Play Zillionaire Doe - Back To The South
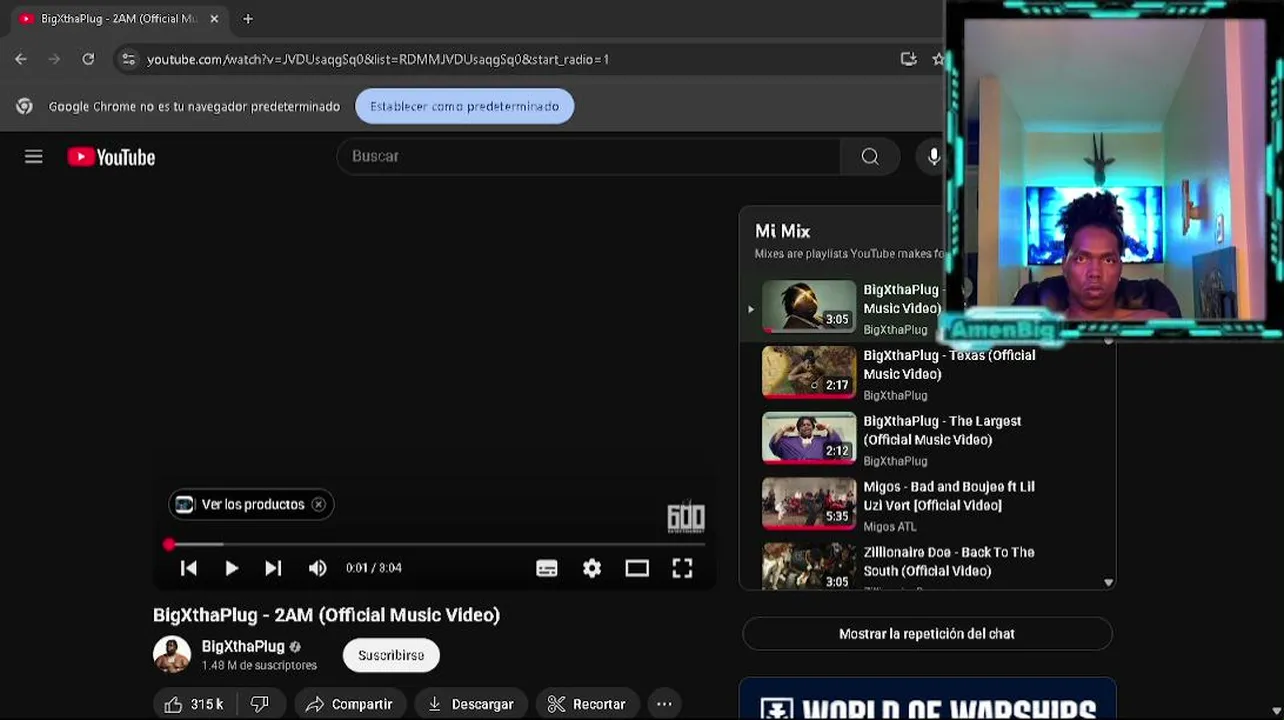The height and width of the screenshot is (720, 1284). coord(928,566)
